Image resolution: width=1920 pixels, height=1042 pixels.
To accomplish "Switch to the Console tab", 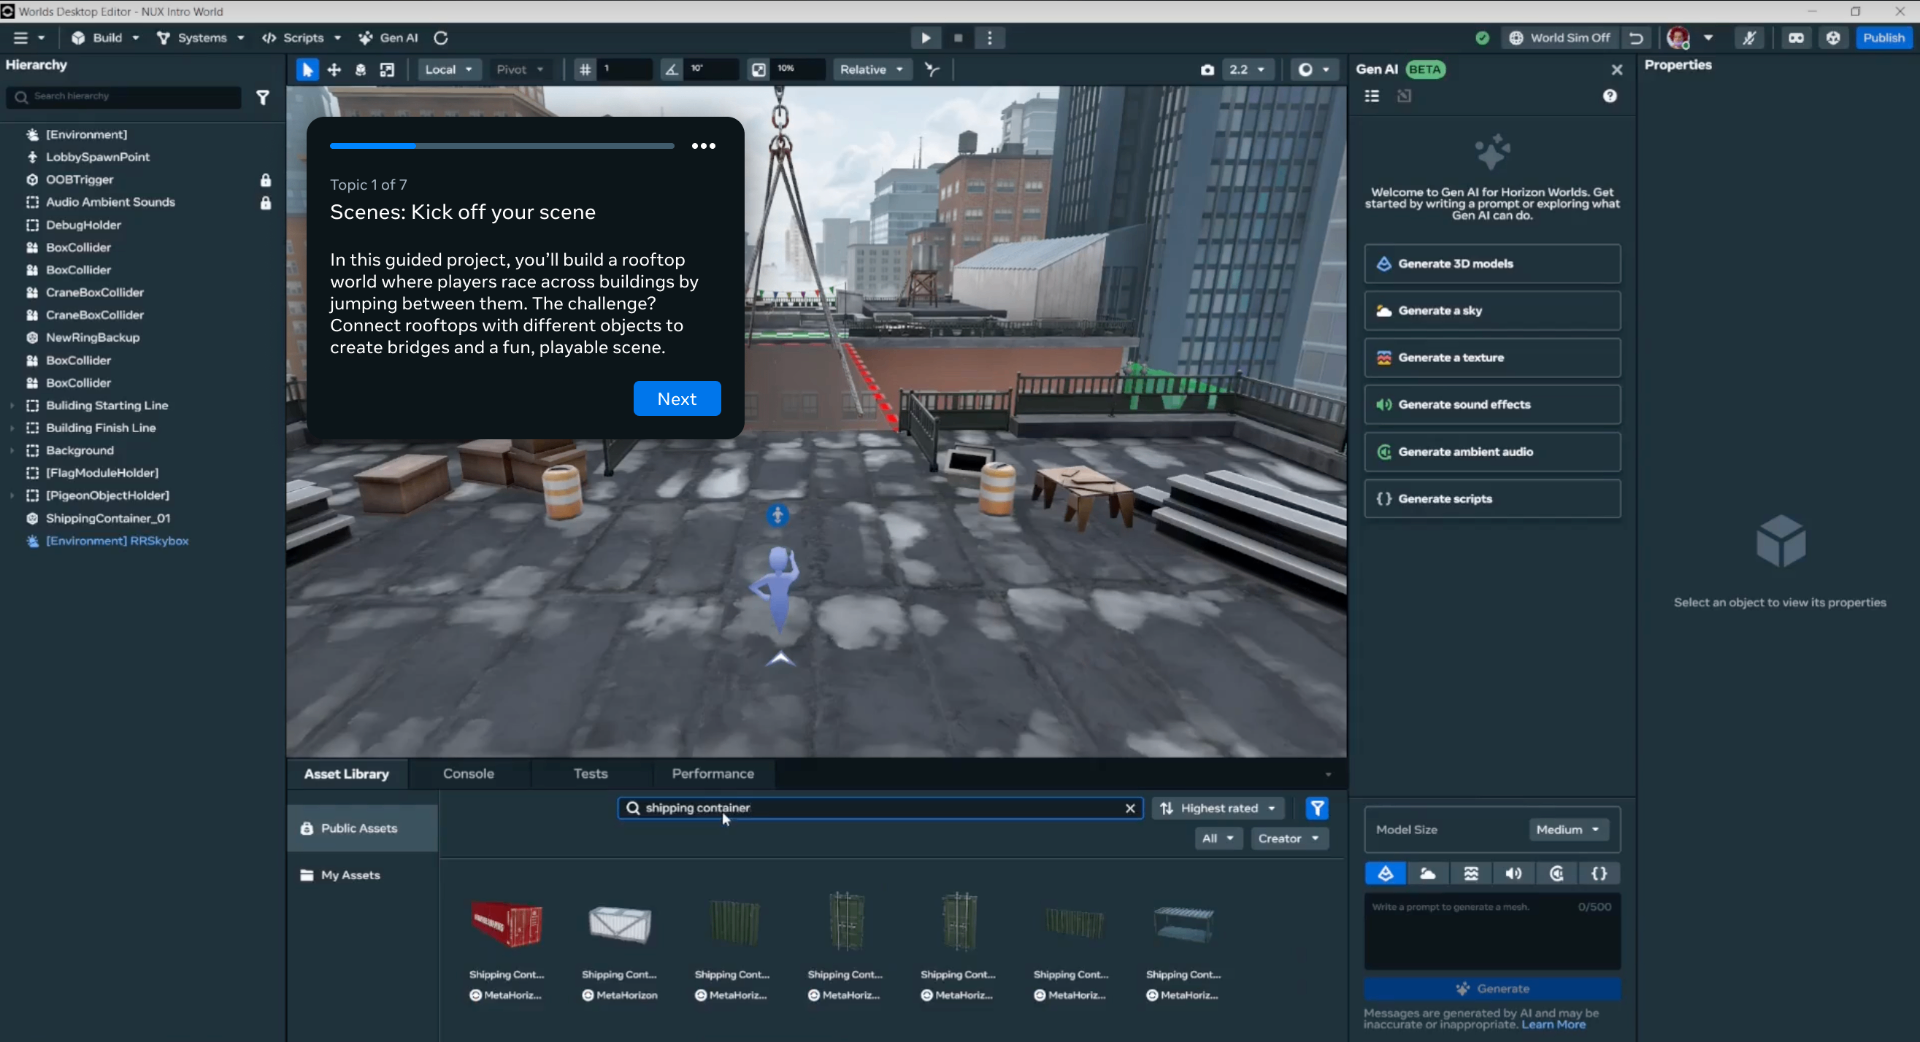I will tap(469, 774).
